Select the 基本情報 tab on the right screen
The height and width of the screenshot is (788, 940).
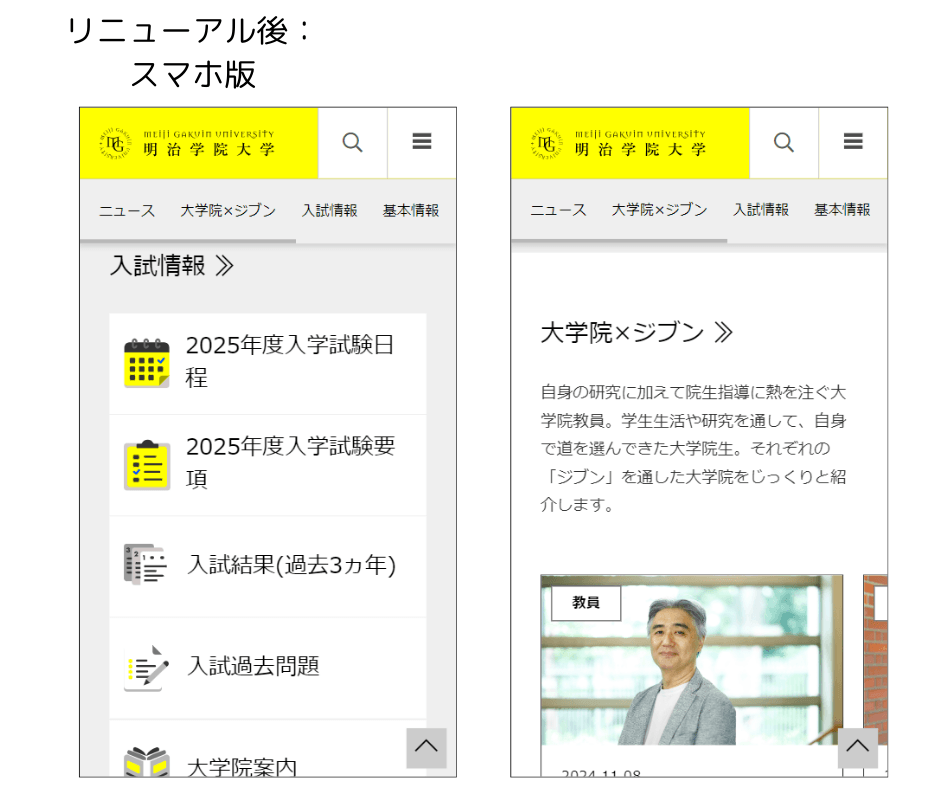tap(841, 210)
